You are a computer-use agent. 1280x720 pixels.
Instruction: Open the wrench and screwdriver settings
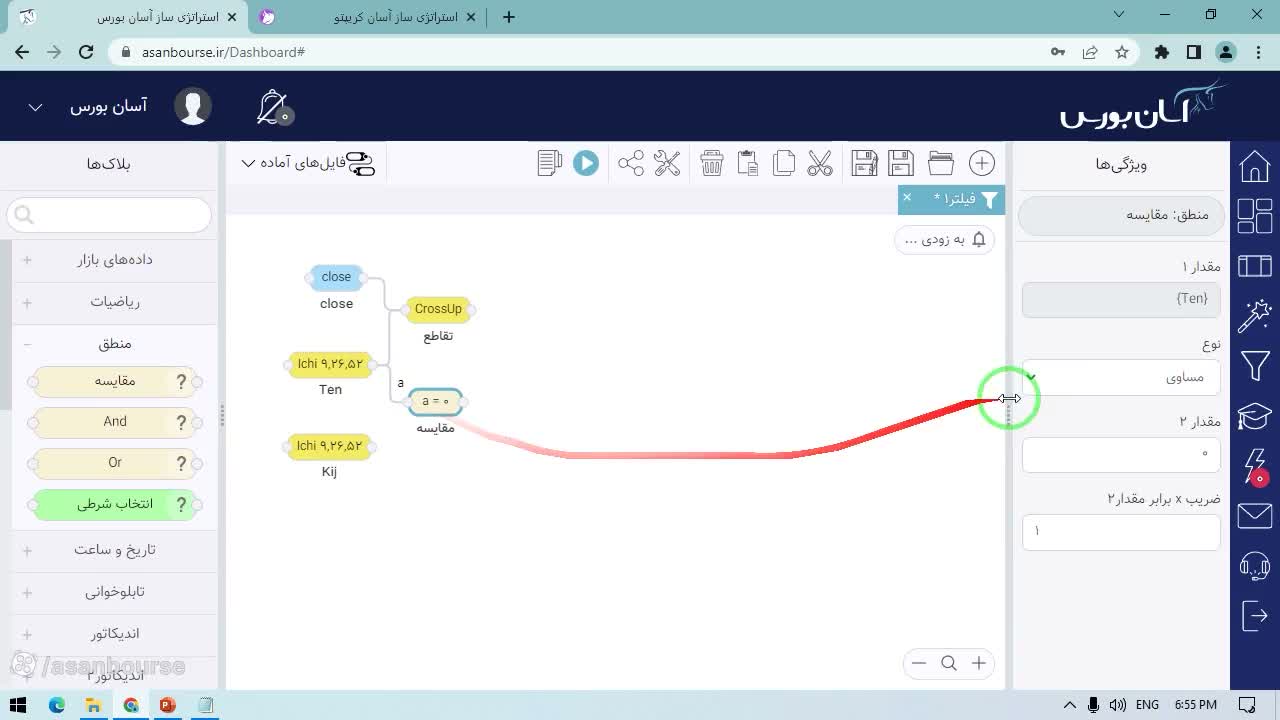[x=667, y=163]
